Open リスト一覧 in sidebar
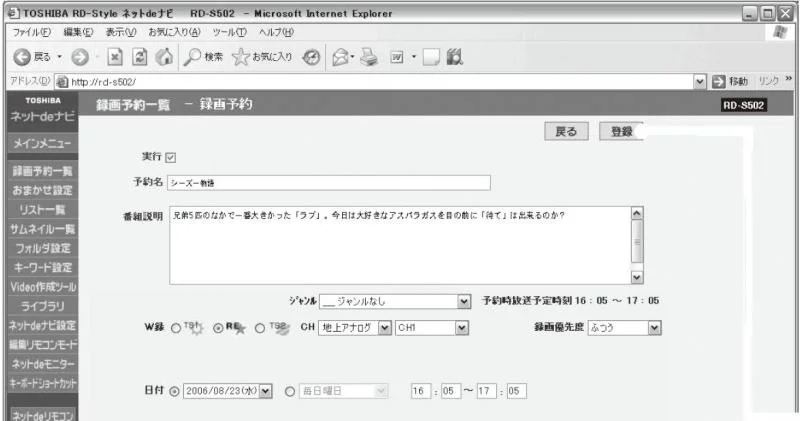Viewport: 800px width, 421px height. coord(42,210)
